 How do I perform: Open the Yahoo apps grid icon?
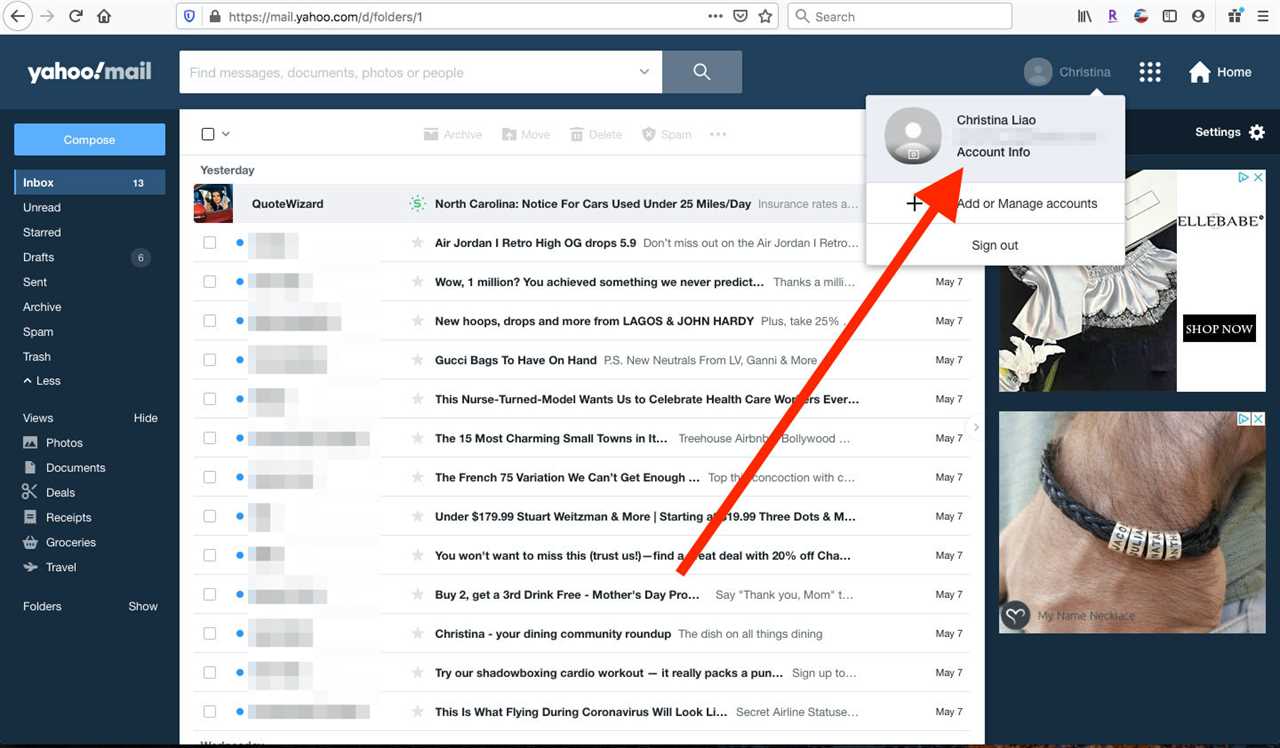[1149, 71]
